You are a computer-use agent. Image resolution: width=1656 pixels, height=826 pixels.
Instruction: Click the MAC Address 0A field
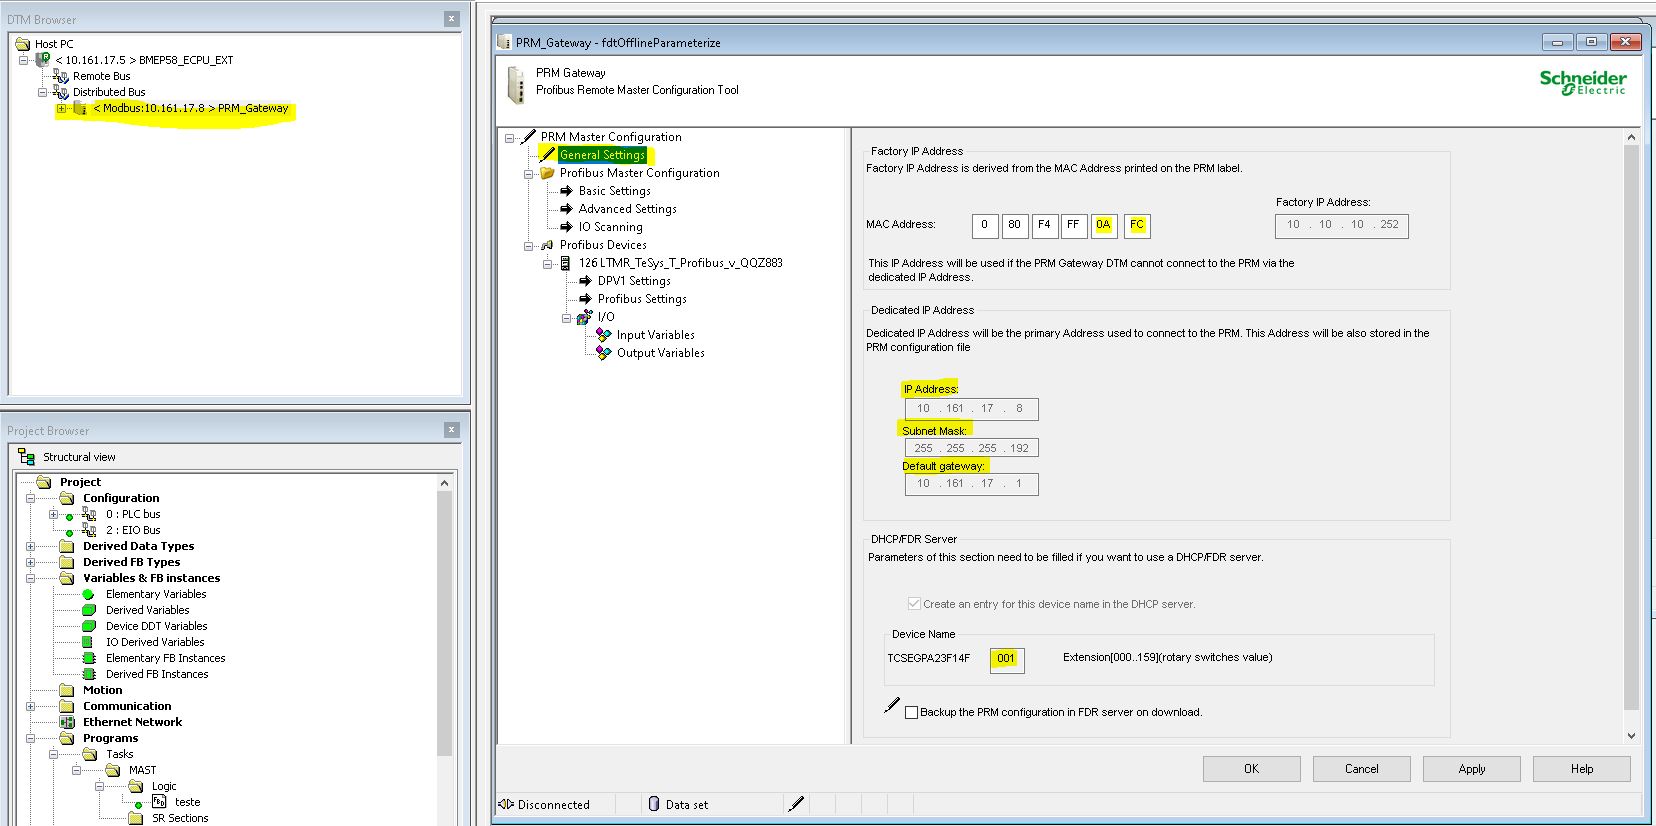[1103, 225]
